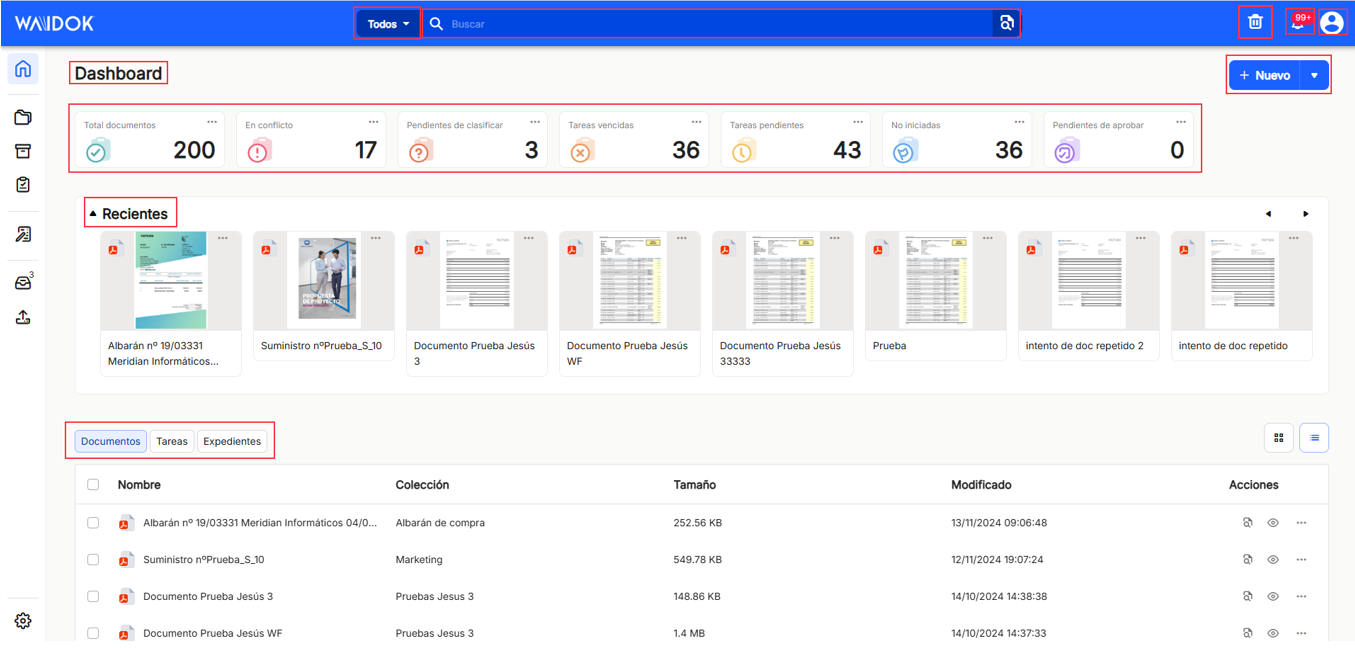Screen dimensions: 1355x650
Task: Open the folders icon in sidebar
Action: coord(23,118)
